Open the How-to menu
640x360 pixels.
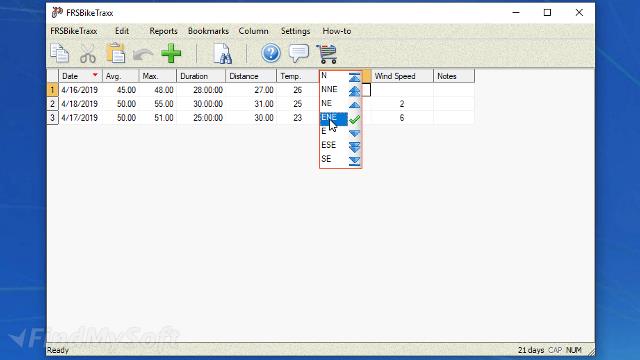coord(337,31)
